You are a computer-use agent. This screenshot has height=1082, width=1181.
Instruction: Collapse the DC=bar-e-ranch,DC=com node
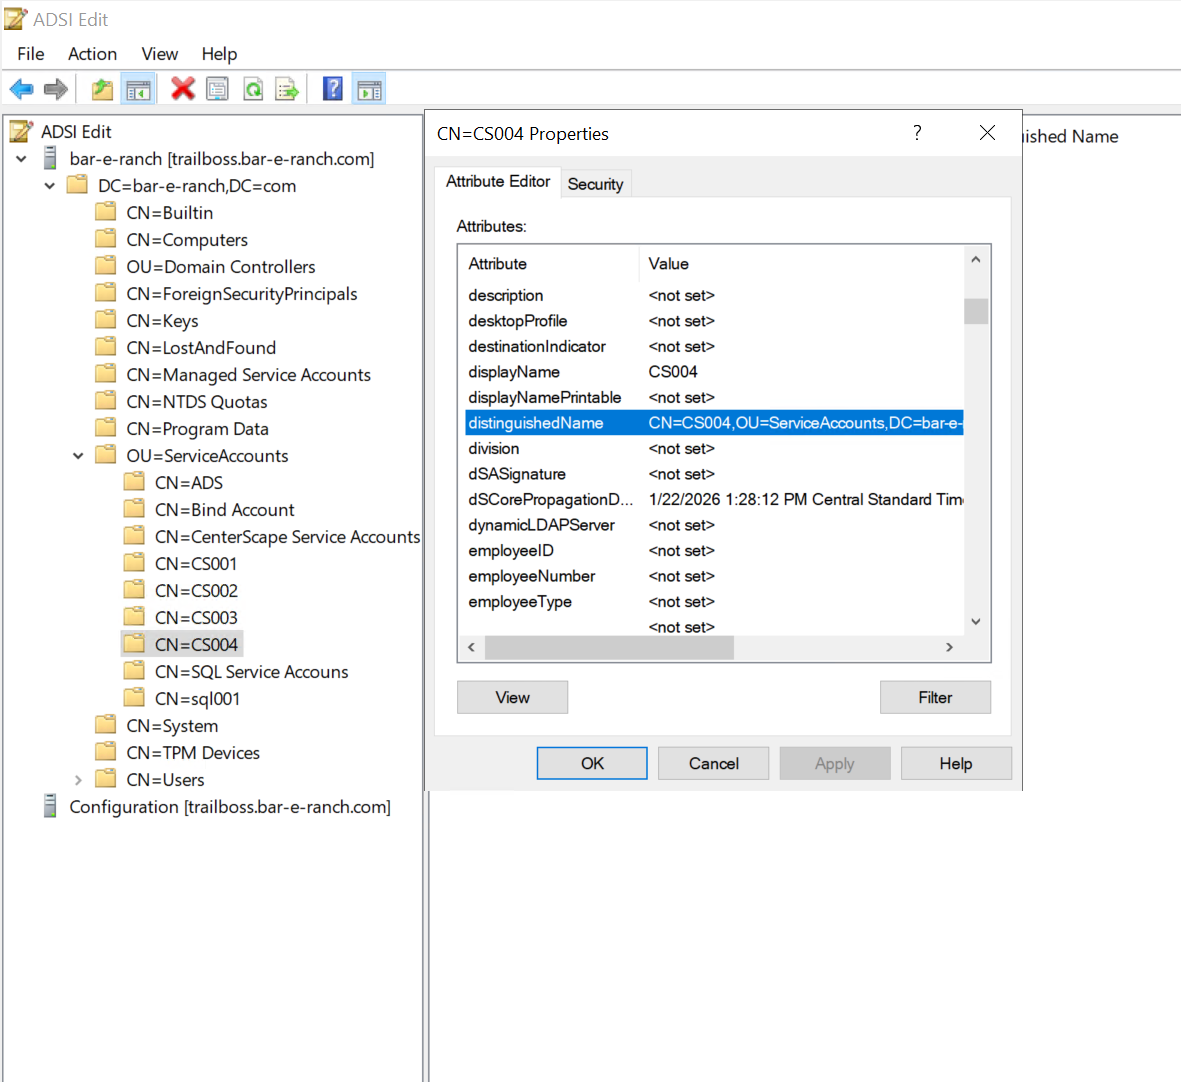pos(50,186)
